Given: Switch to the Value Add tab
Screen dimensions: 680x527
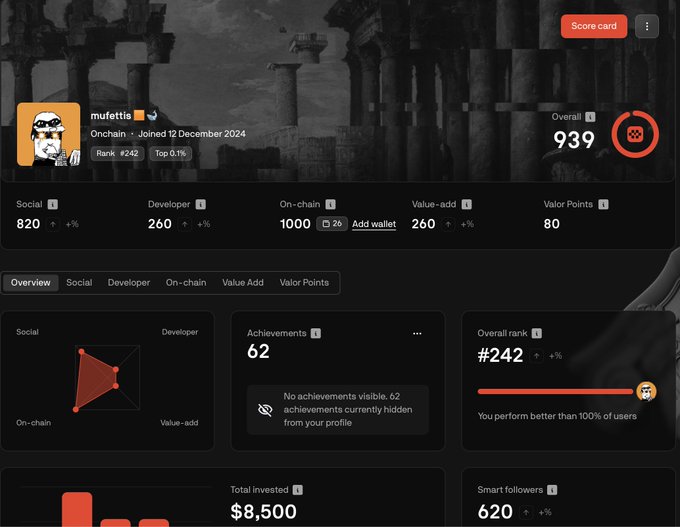Looking at the screenshot, I should 243,282.
